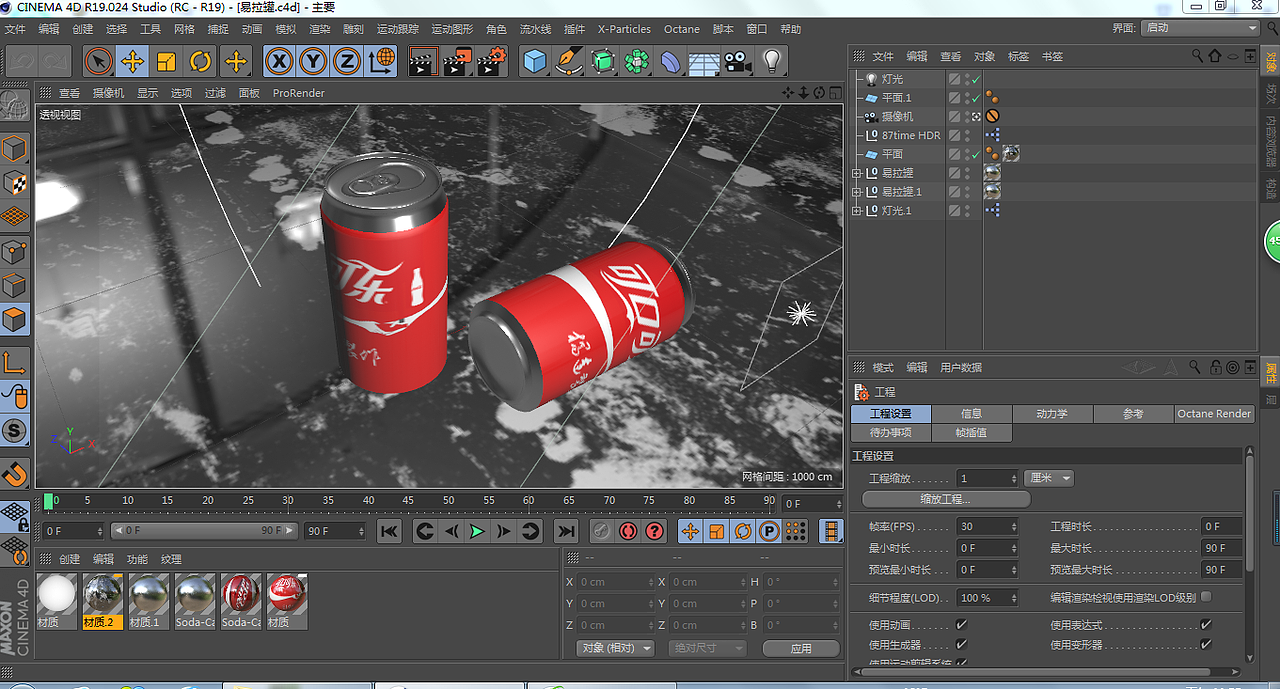Activate the Scale tool in the top toolbar
1280x689 pixels.
(166, 62)
